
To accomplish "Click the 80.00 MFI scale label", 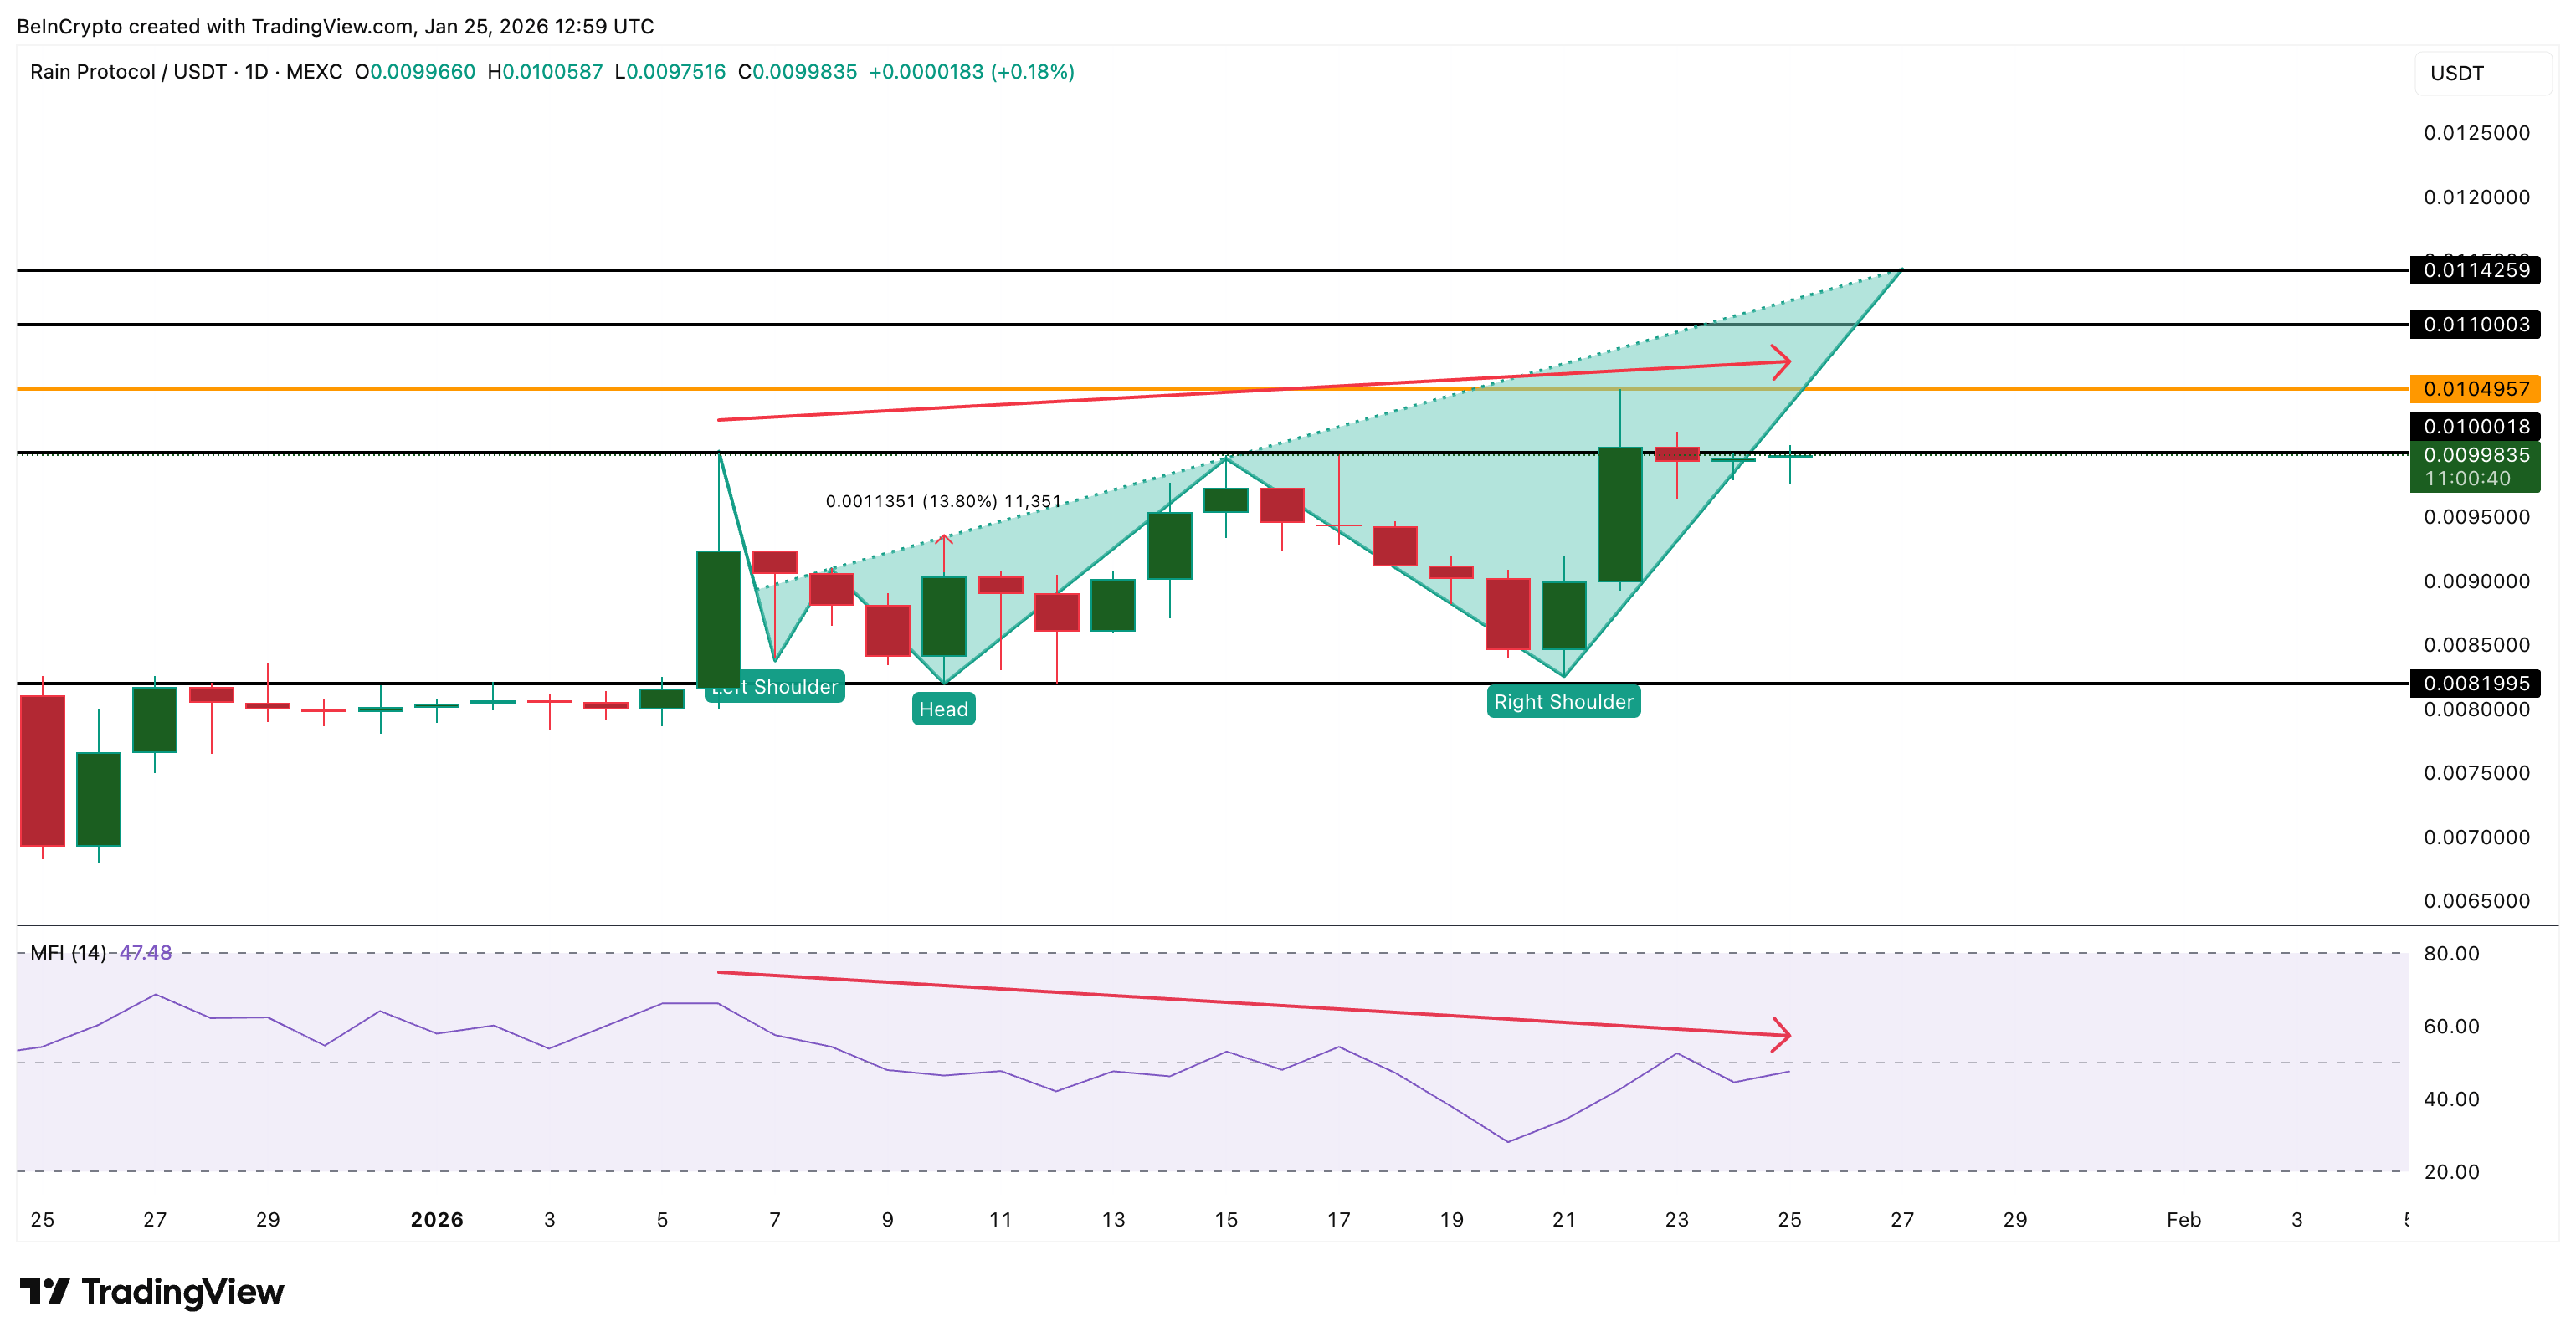I will pos(2451,954).
